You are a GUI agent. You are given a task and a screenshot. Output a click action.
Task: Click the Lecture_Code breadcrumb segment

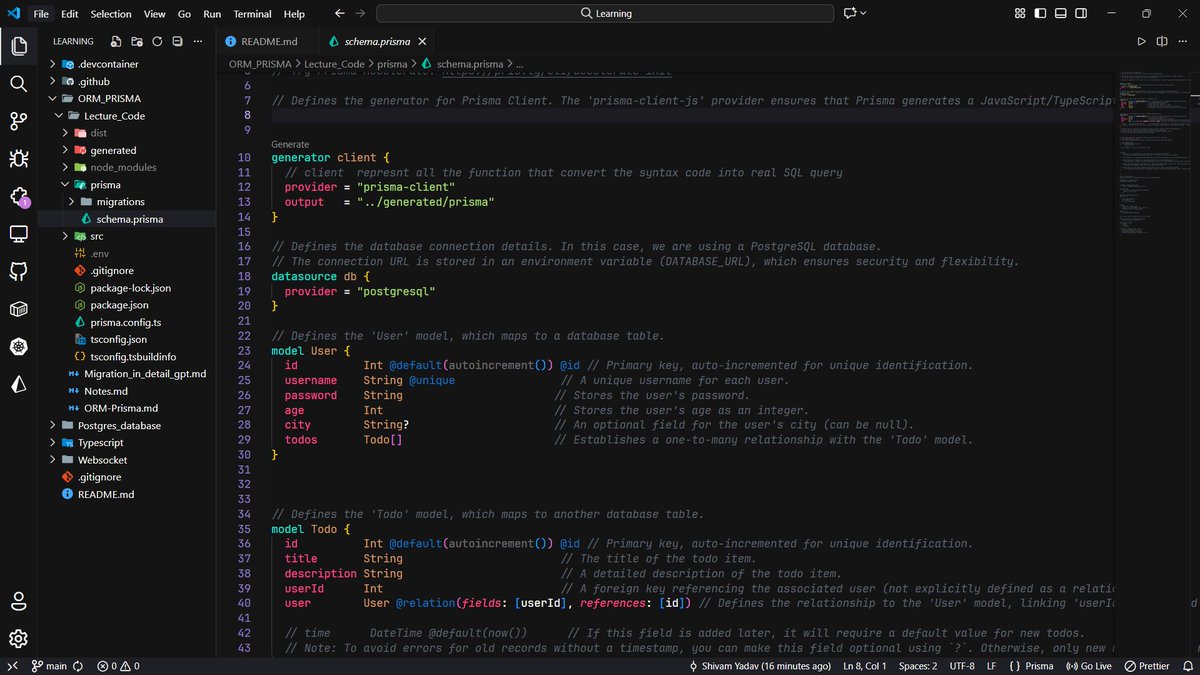(332, 63)
